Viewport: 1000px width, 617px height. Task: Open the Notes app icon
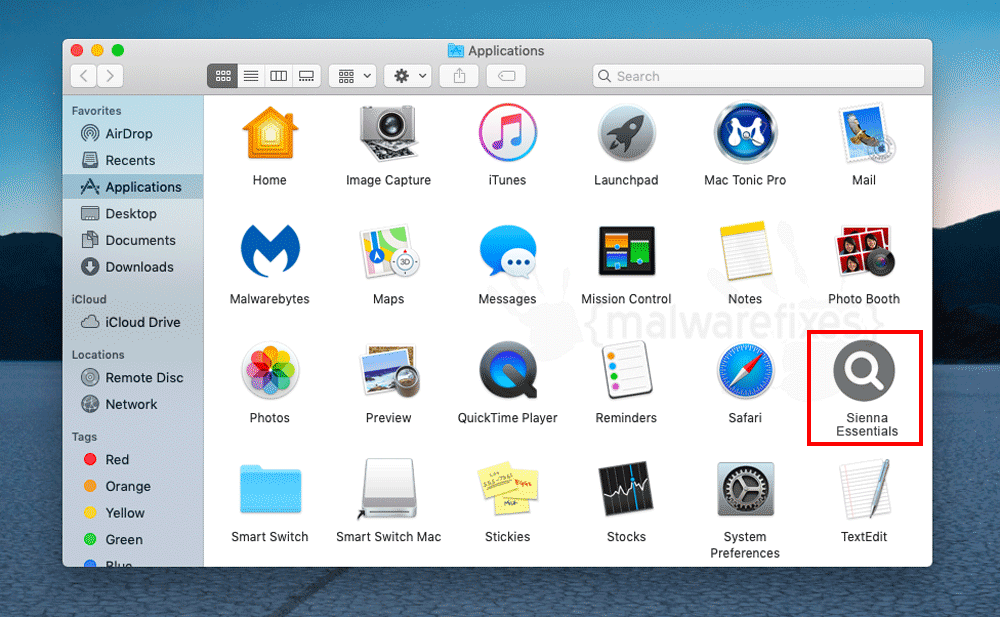pos(745,251)
